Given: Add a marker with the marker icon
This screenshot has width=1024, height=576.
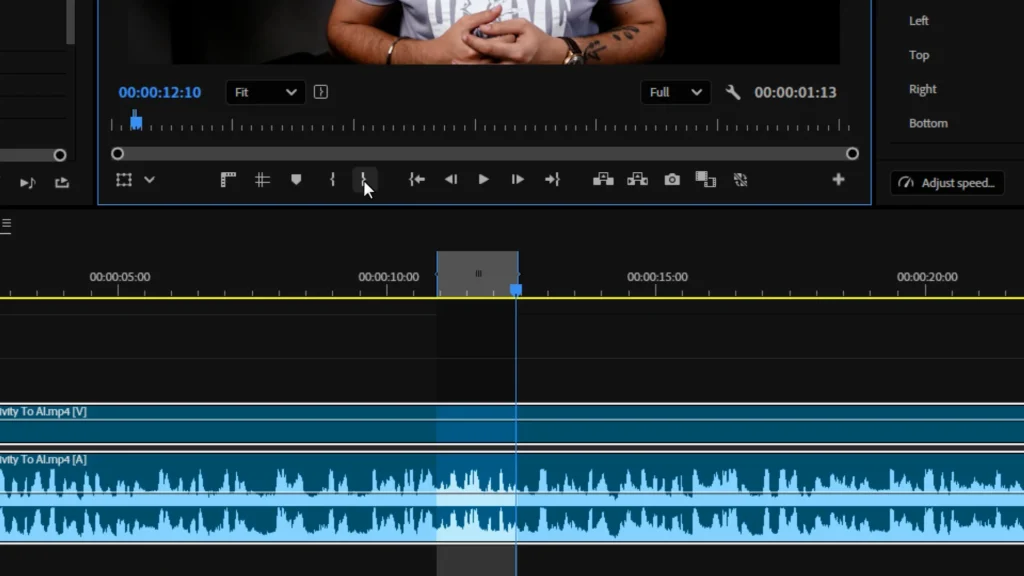Looking at the screenshot, I should [x=296, y=180].
